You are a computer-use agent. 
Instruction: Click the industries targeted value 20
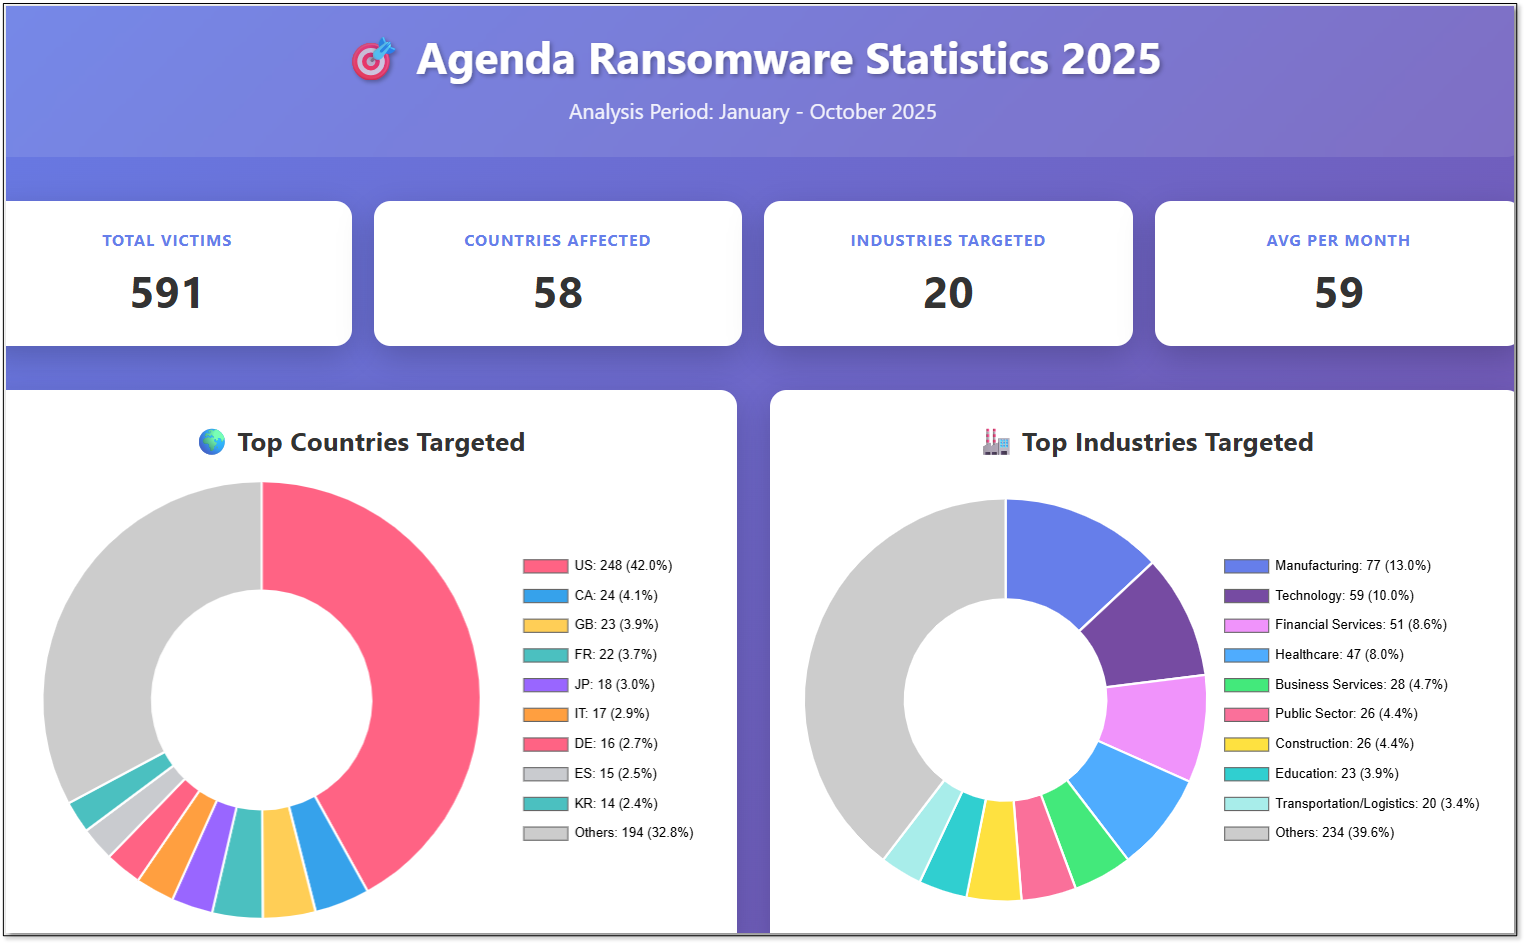948,293
